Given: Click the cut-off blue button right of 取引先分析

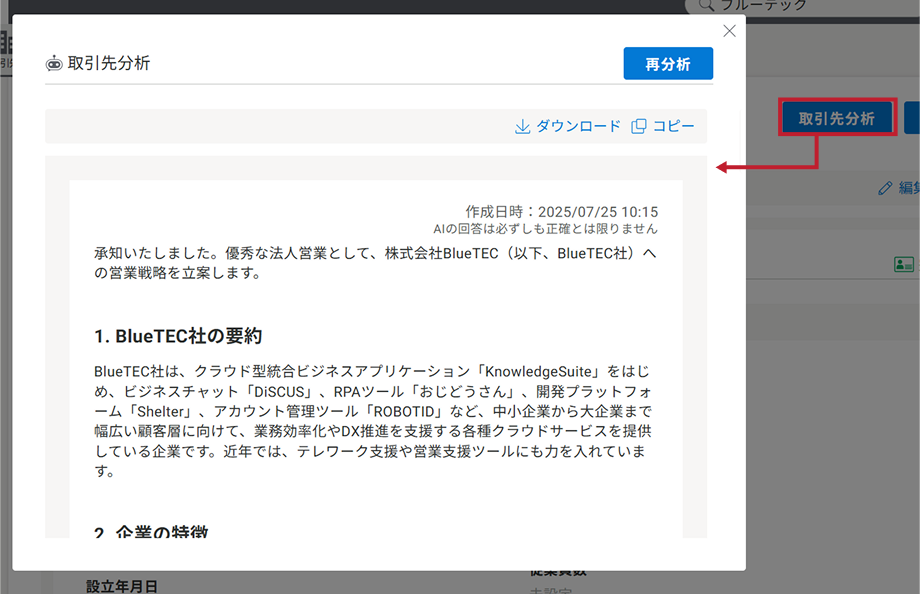Looking at the screenshot, I should (x=911, y=118).
